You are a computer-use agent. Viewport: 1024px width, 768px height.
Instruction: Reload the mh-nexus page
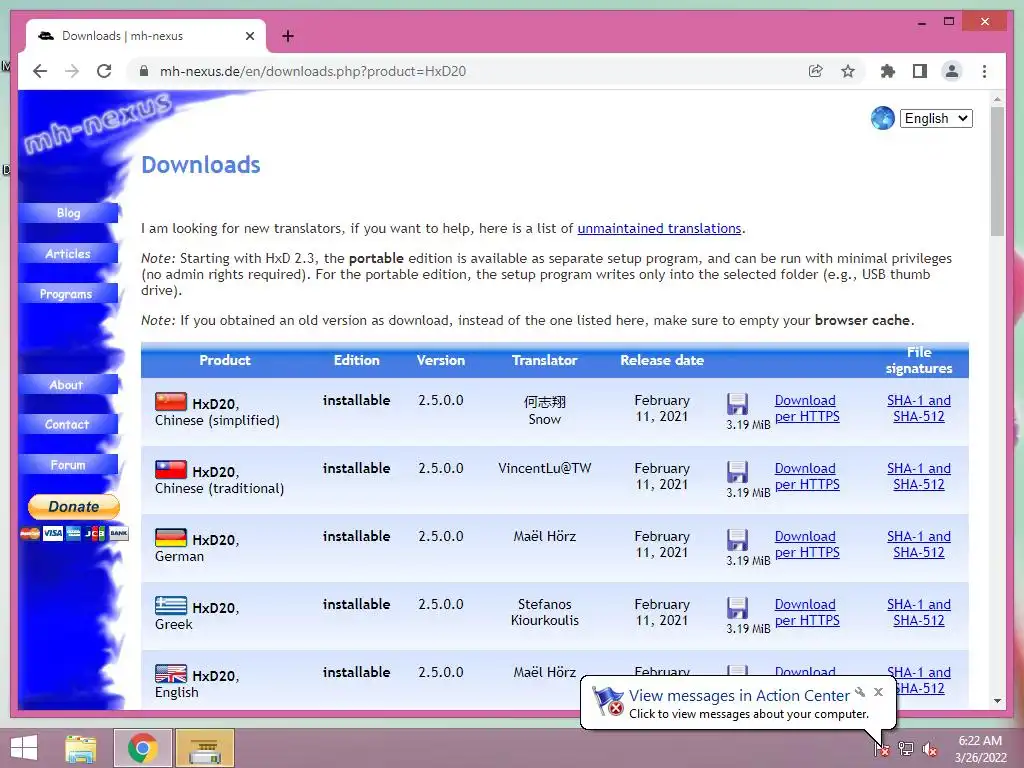point(104,71)
